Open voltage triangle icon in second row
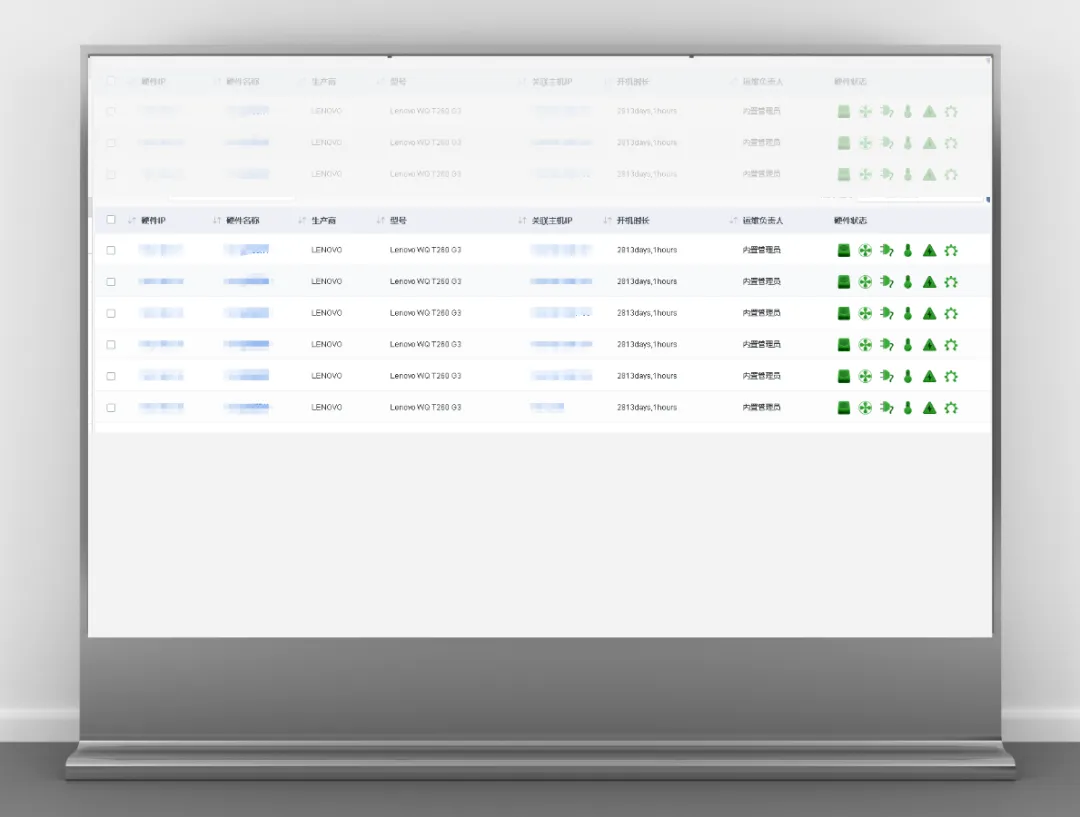 click(x=929, y=282)
